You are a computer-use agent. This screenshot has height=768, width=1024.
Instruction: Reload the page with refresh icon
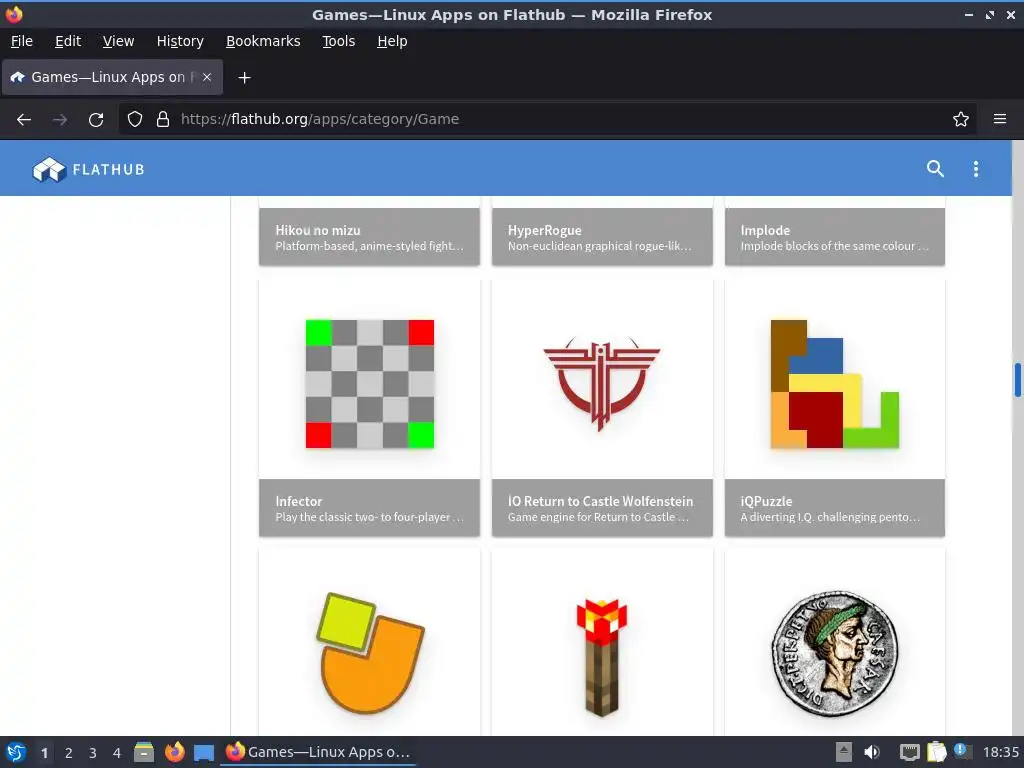point(96,119)
